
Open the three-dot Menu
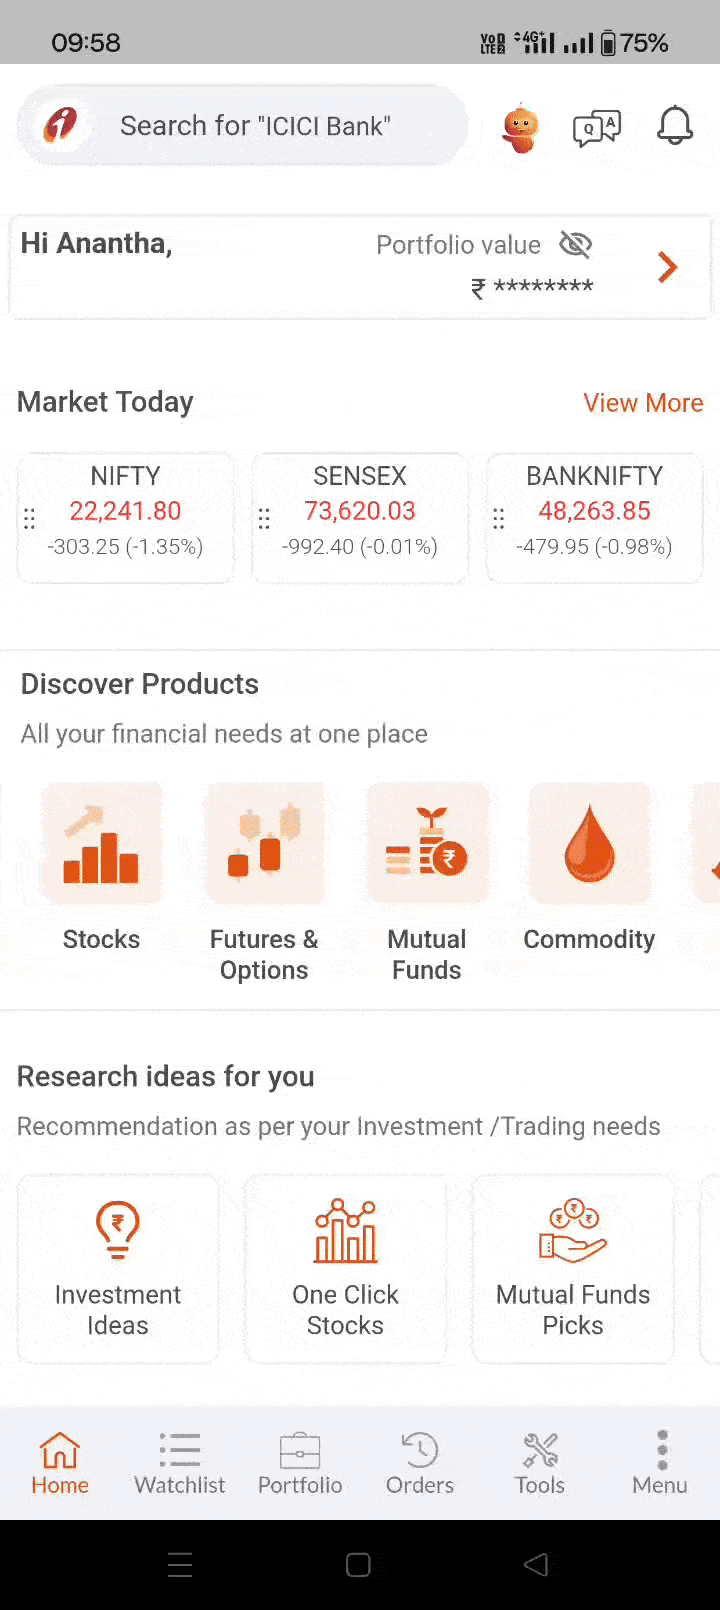[660, 1463]
